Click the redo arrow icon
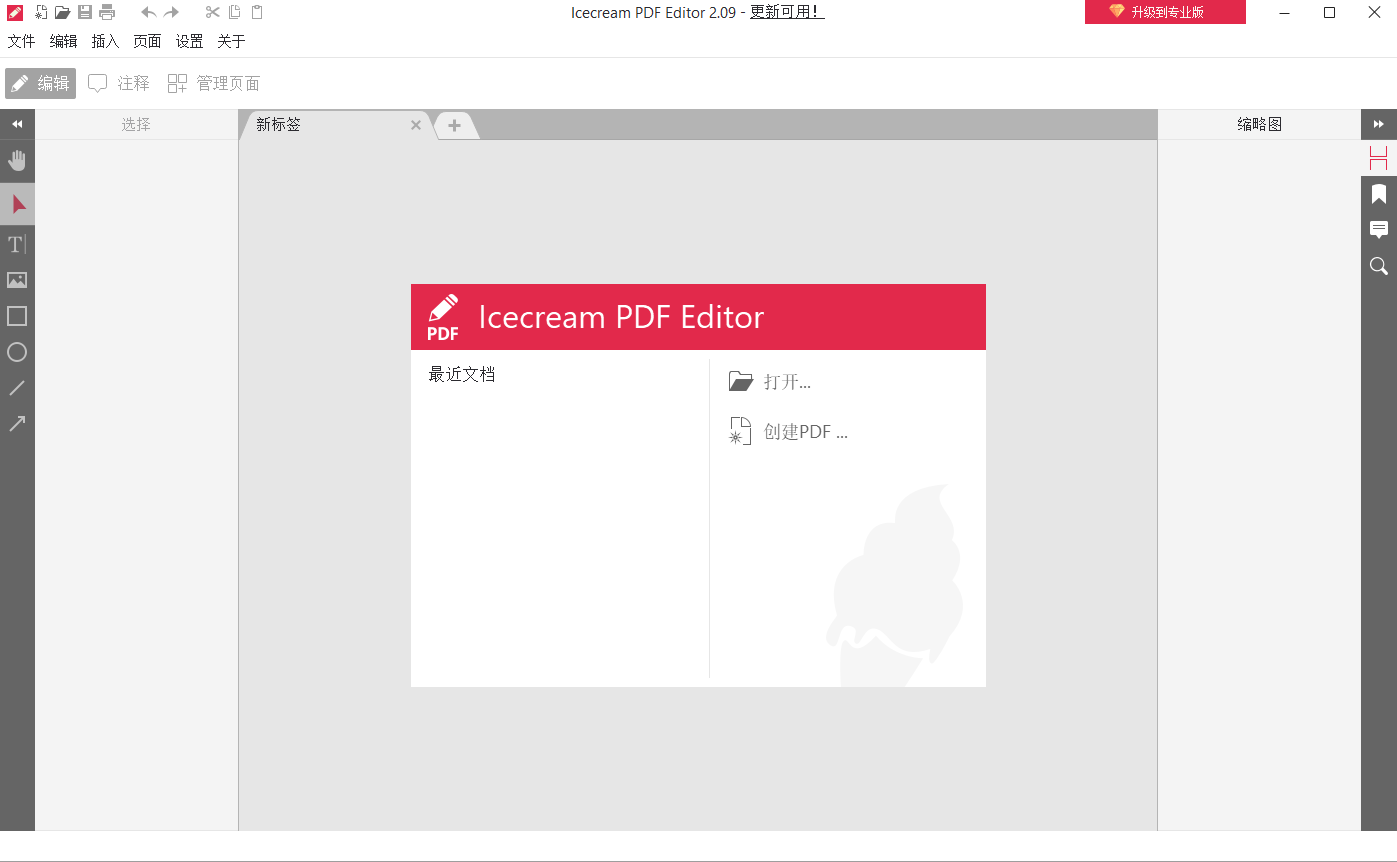 point(171,12)
